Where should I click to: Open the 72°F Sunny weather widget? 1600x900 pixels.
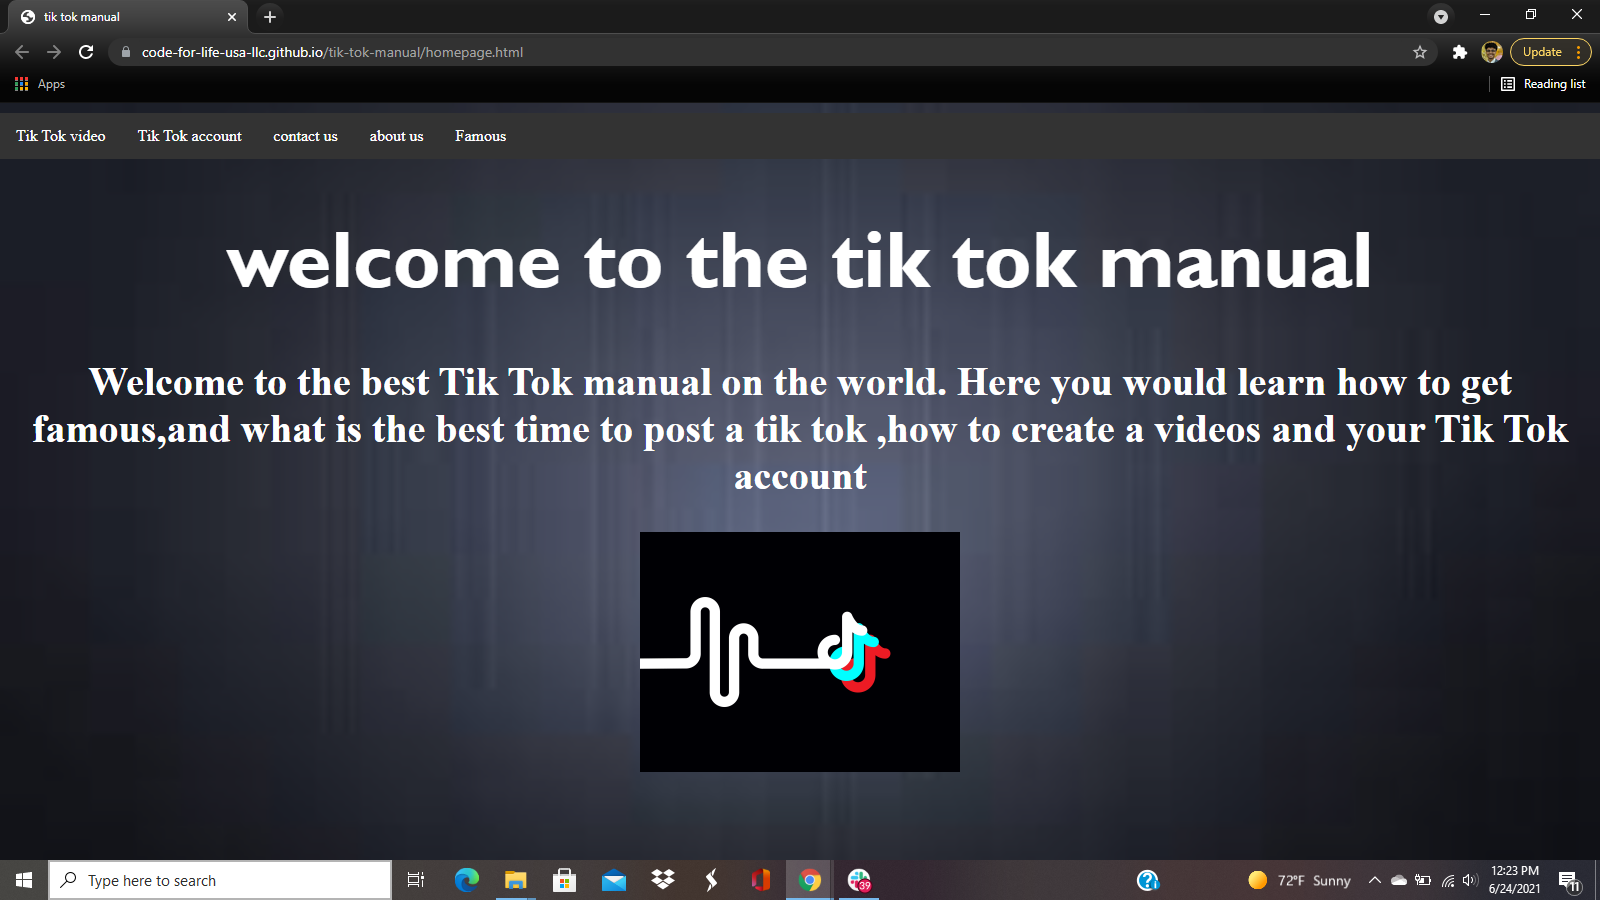coord(1299,880)
